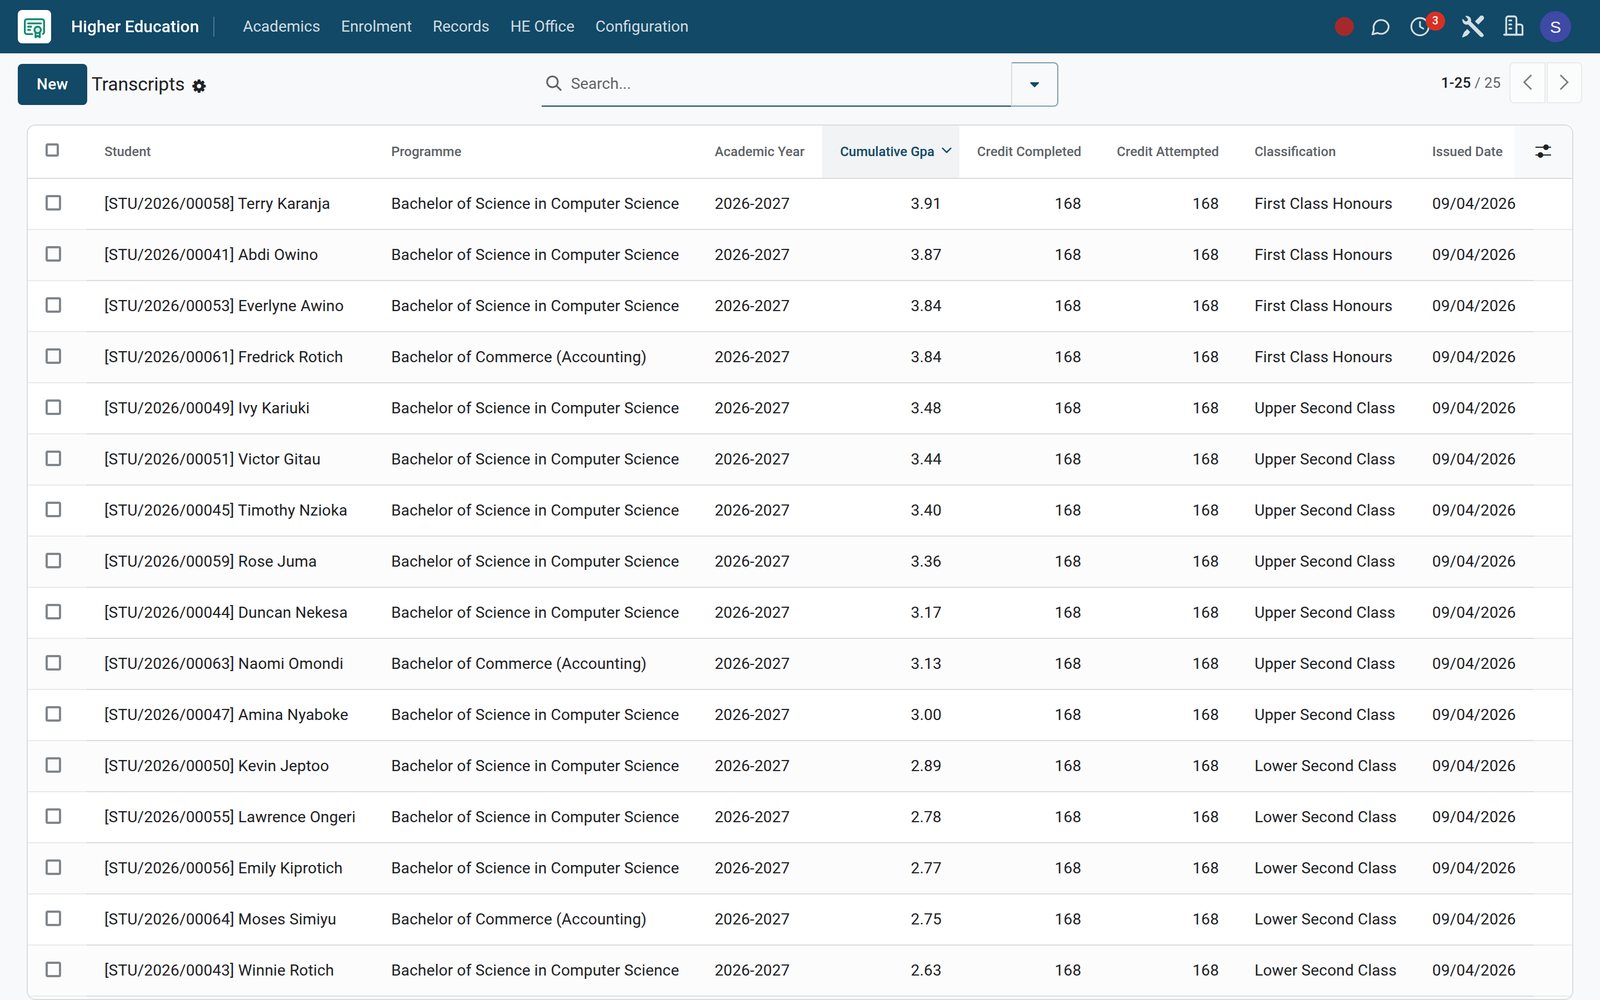Open the Enrolment menu
Viewport: 1600px width, 1000px height.
tap(376, 27)
